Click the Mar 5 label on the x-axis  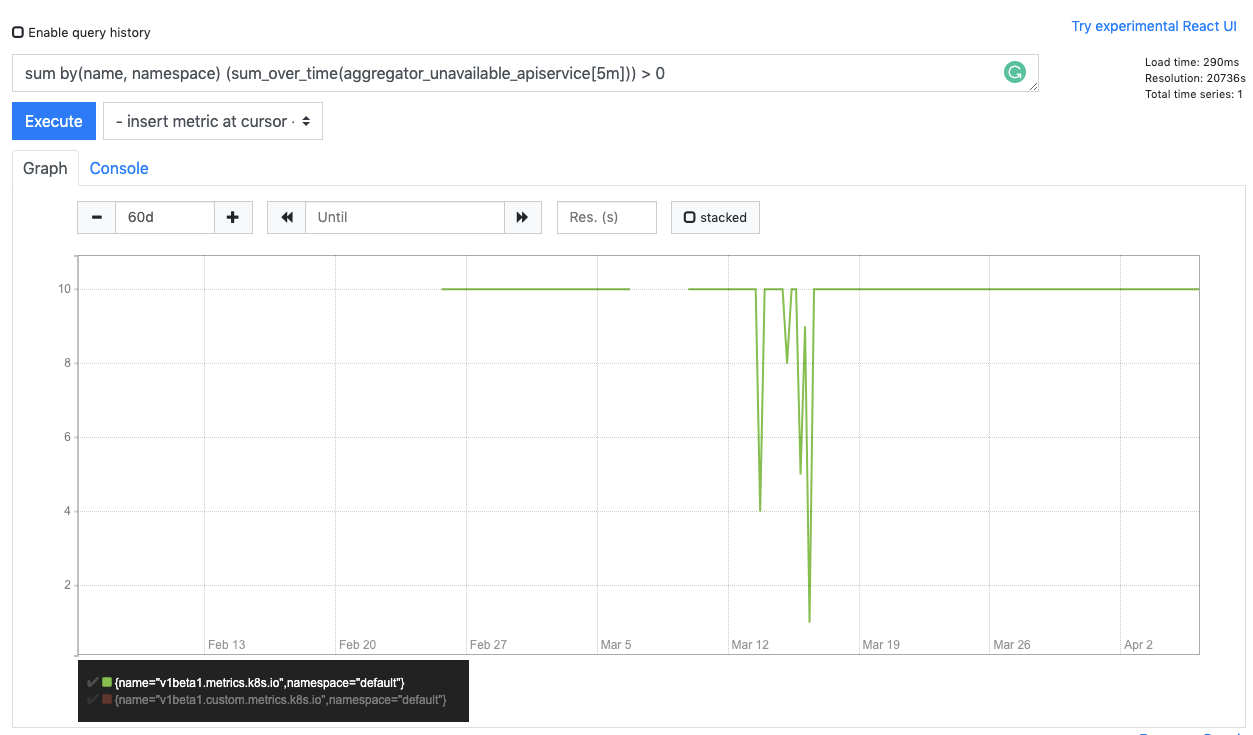[616, 645]
